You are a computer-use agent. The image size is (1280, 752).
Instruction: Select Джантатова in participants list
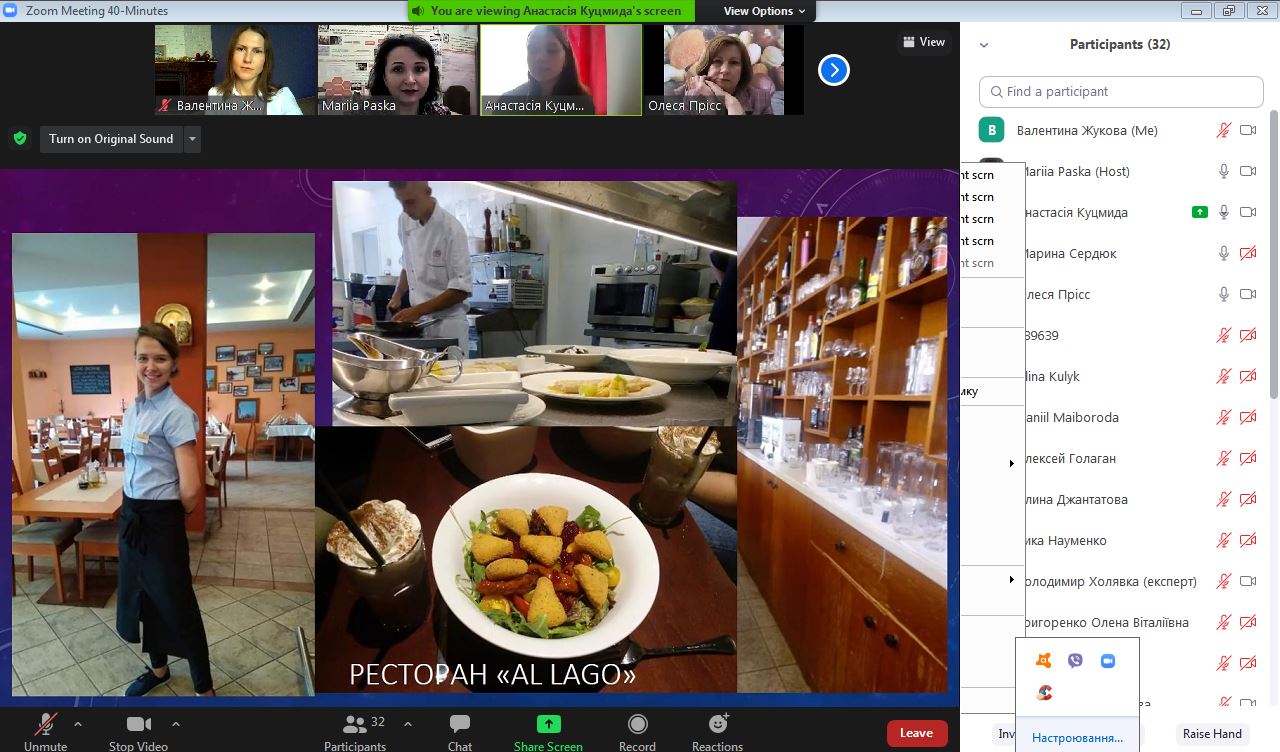[1118, 499]
